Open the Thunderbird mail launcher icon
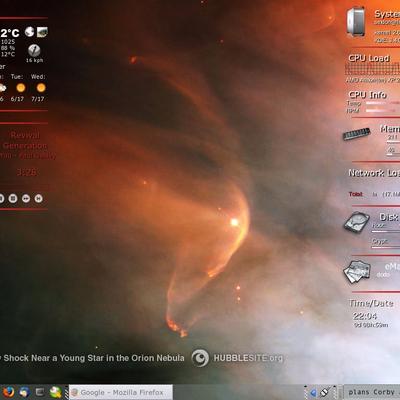 (x=24, y=392)
